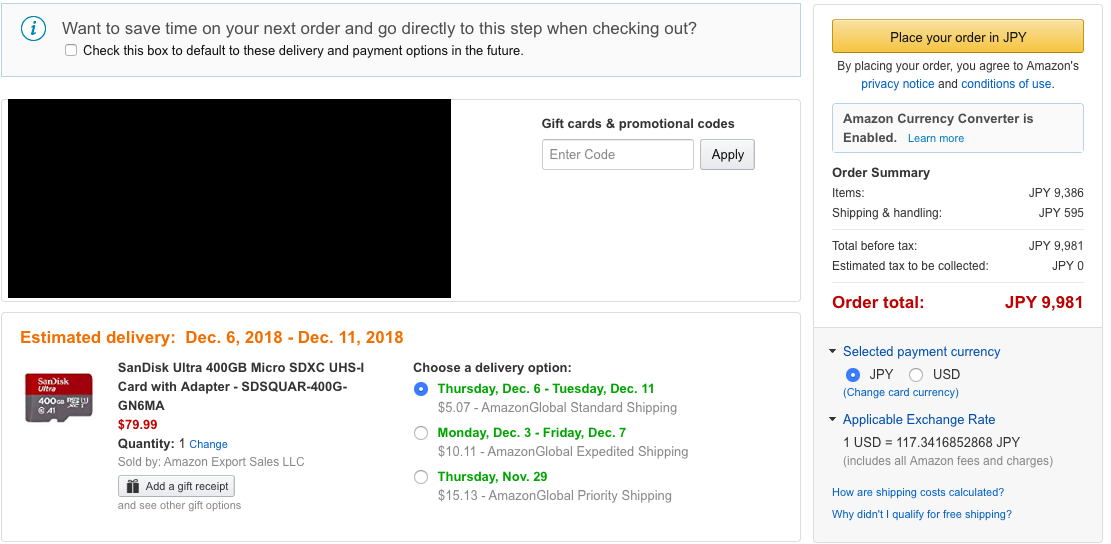The image size is (1111, 544).
Task: Open the privacy notice link
Action: pyautogui.click(x=897, y=84)
